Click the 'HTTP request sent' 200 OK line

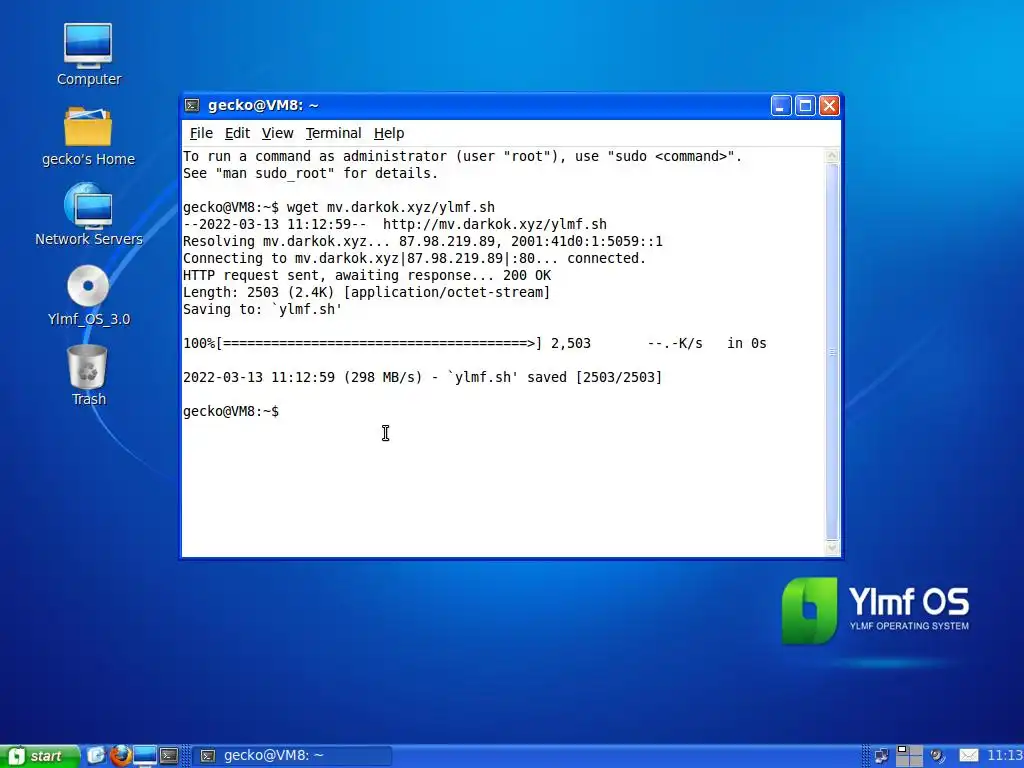click(366, 275)
